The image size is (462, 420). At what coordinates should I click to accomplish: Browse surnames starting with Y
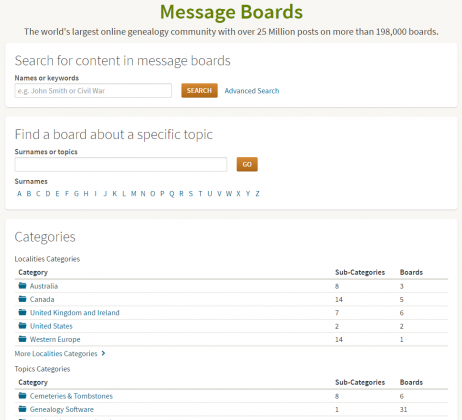248,194
